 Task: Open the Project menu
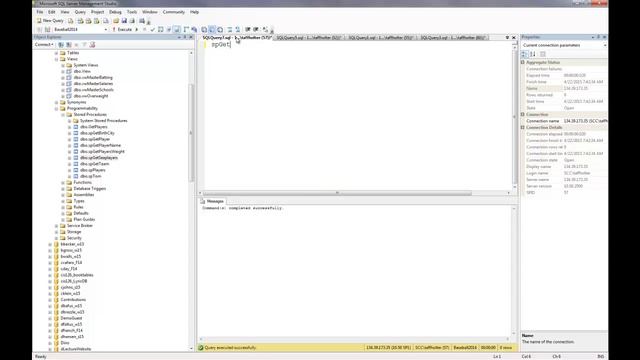click(98, 12)
